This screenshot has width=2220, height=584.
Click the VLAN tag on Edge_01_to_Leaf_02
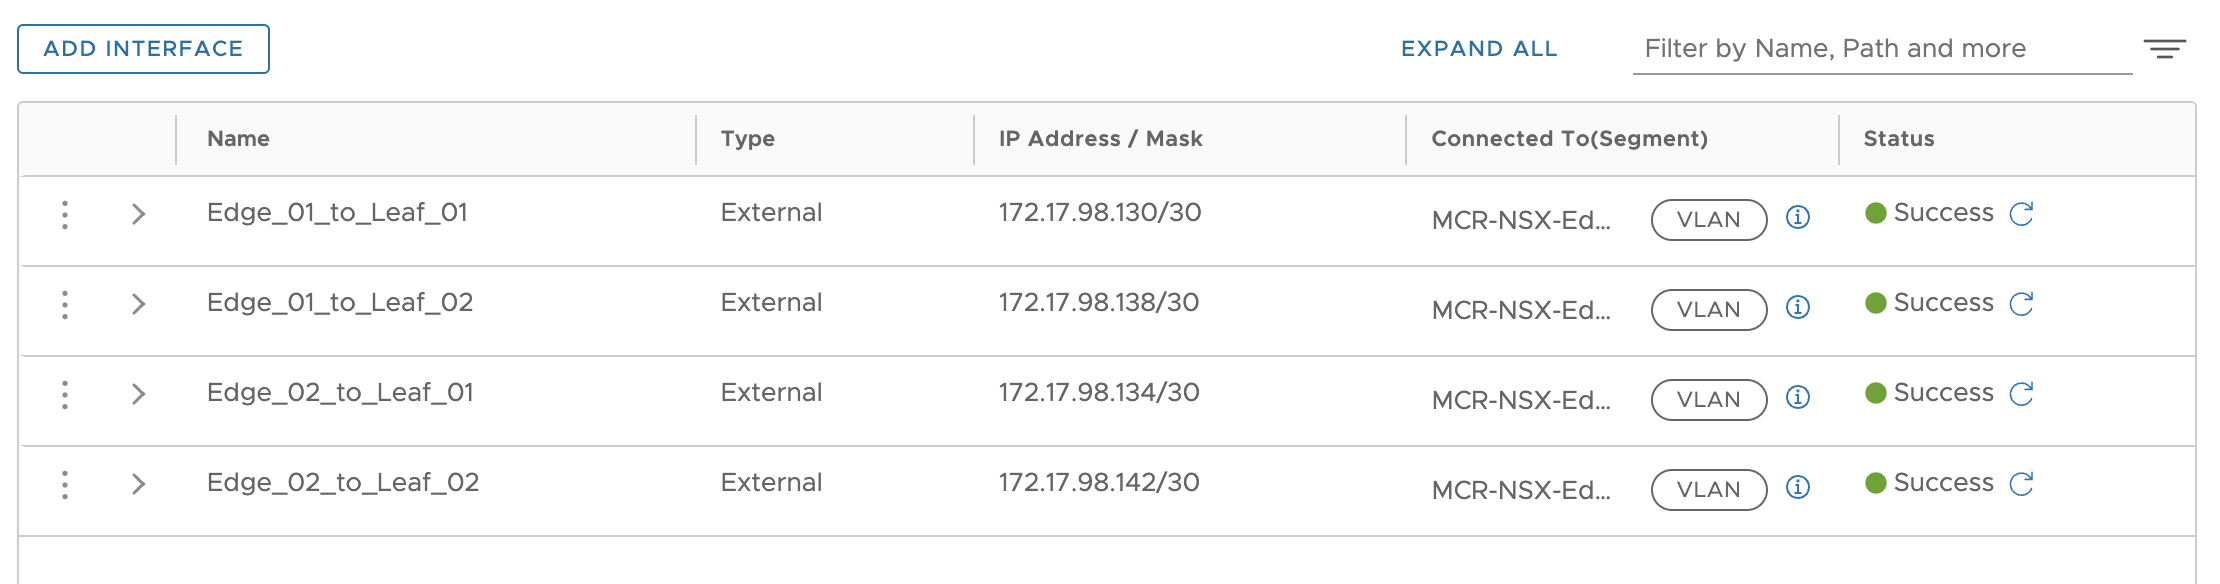click(1709, 310)
